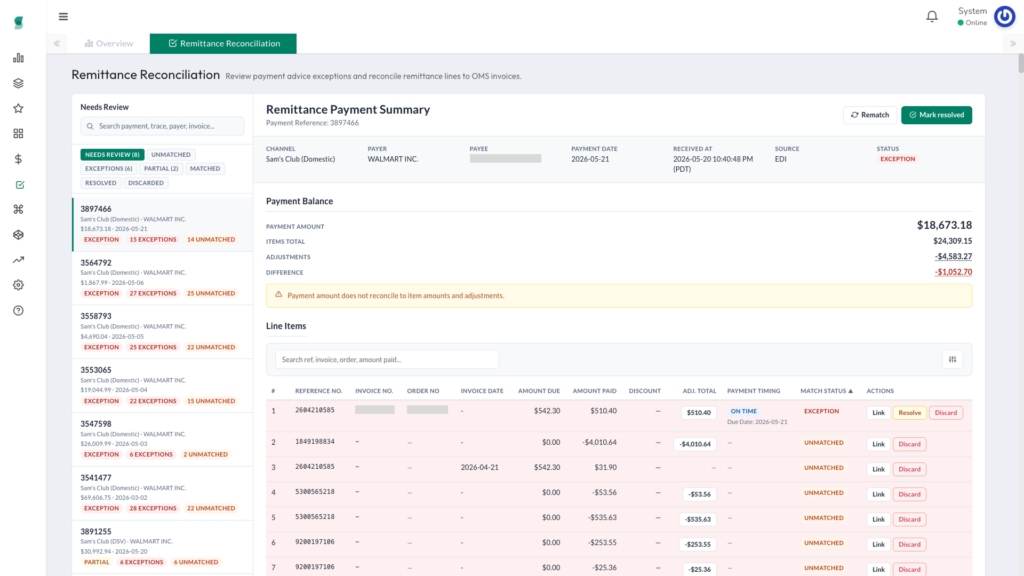
Task: Switch to the Overview tab
Action: pos(108,43)
